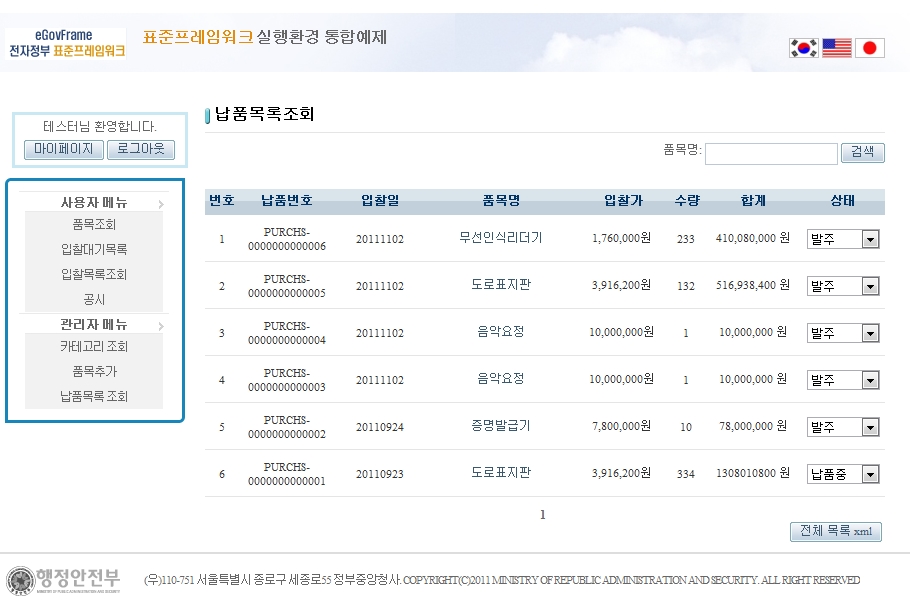Open status dropdown for 증명발급기 row

pos(843,427)
